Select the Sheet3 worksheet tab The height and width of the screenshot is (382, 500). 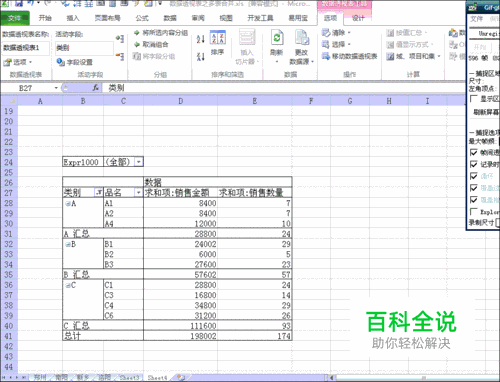[x=129, y=377]
